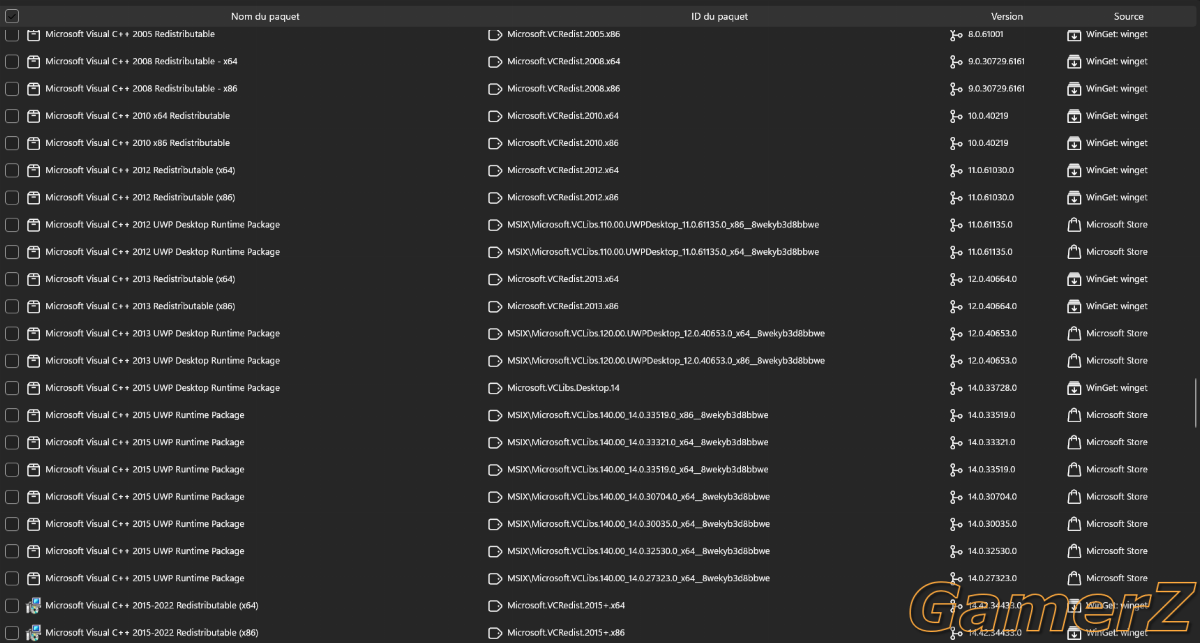Image resolution: width=1200 pixels, height=643 pixels.
Task: Click the Microsoft Store source in the 14.0.27323.0 row
Action: pyautogui.click(x=1117, y=578)
